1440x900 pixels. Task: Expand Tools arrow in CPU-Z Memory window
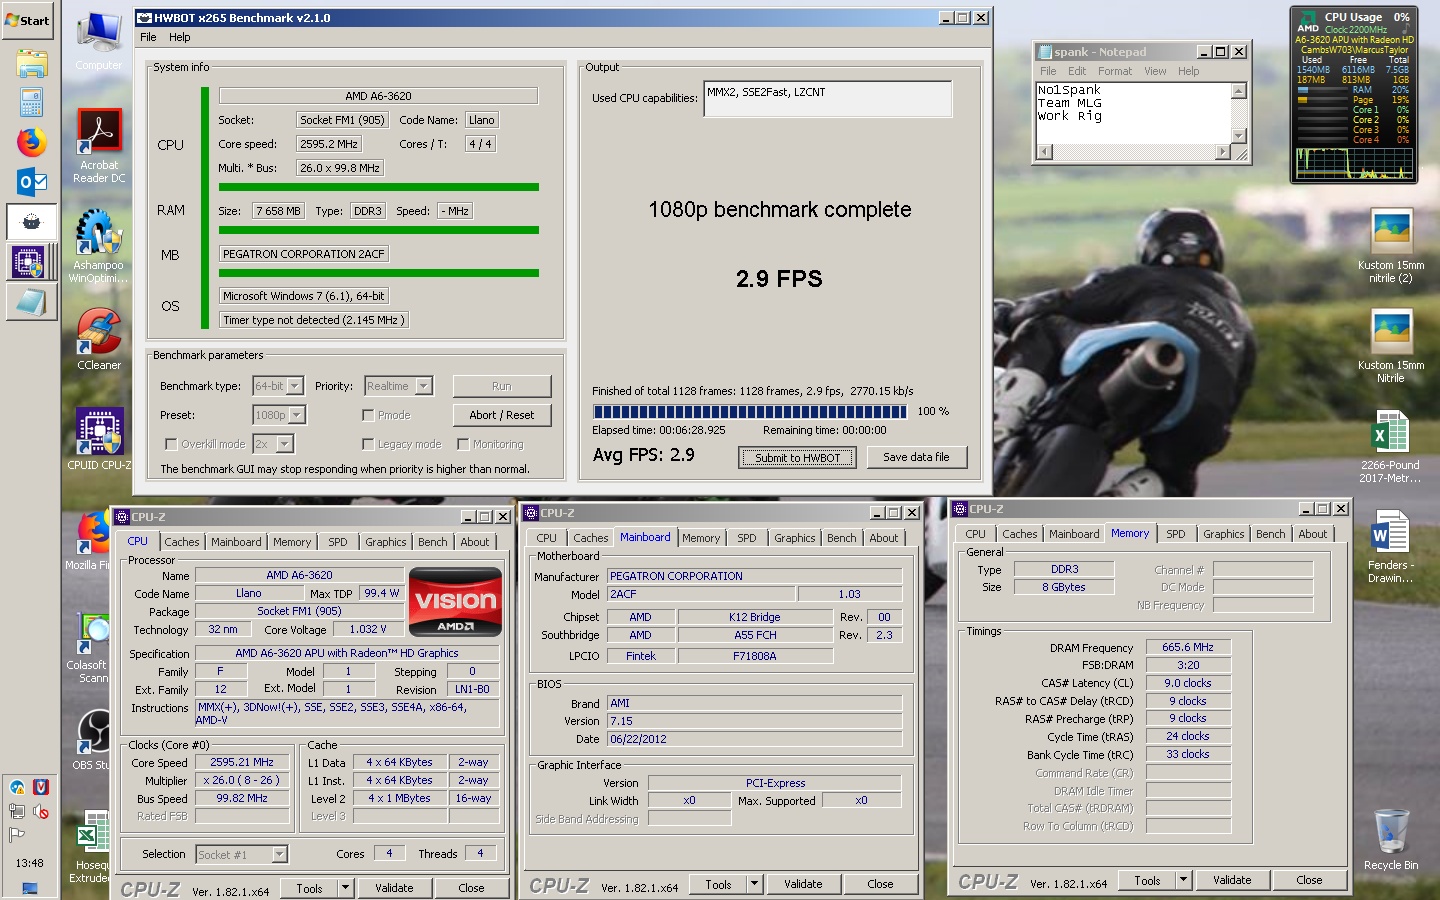[x=1184, y=880]
